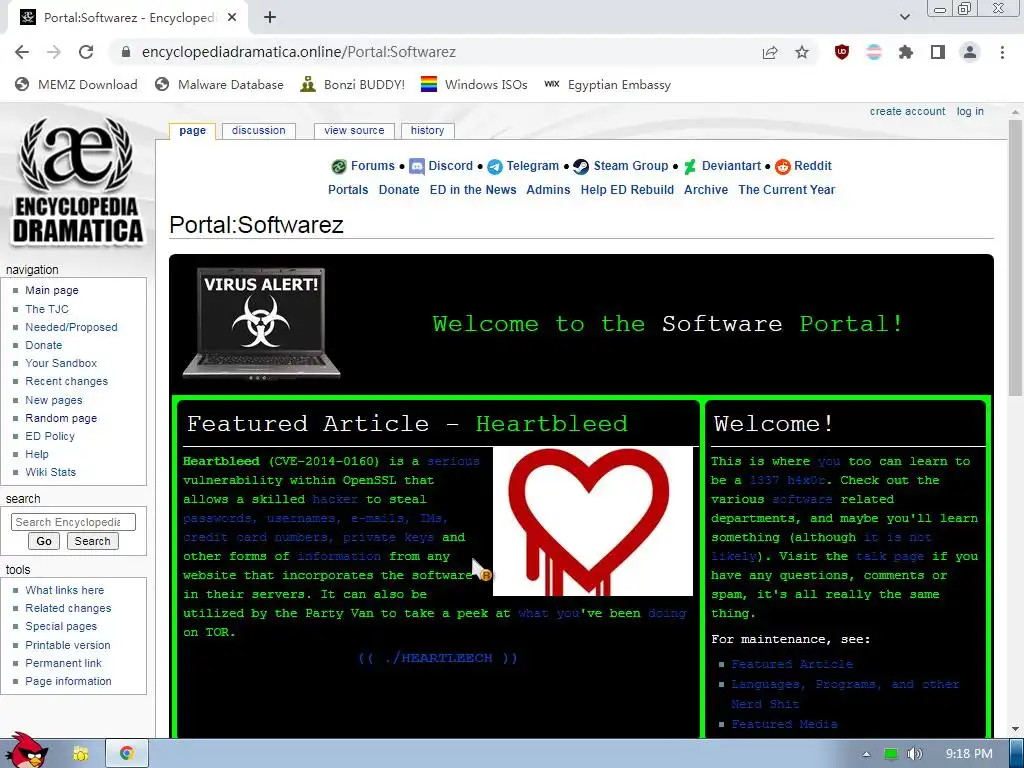
Task: Click the Chrome taskbar button
Action: click(x=127, y=753)
